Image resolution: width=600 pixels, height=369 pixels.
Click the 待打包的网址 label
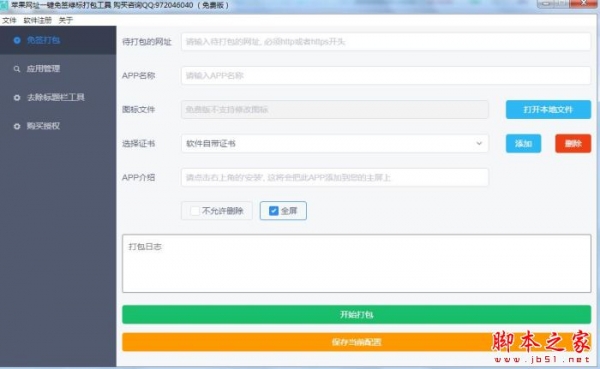pos(147,42)
